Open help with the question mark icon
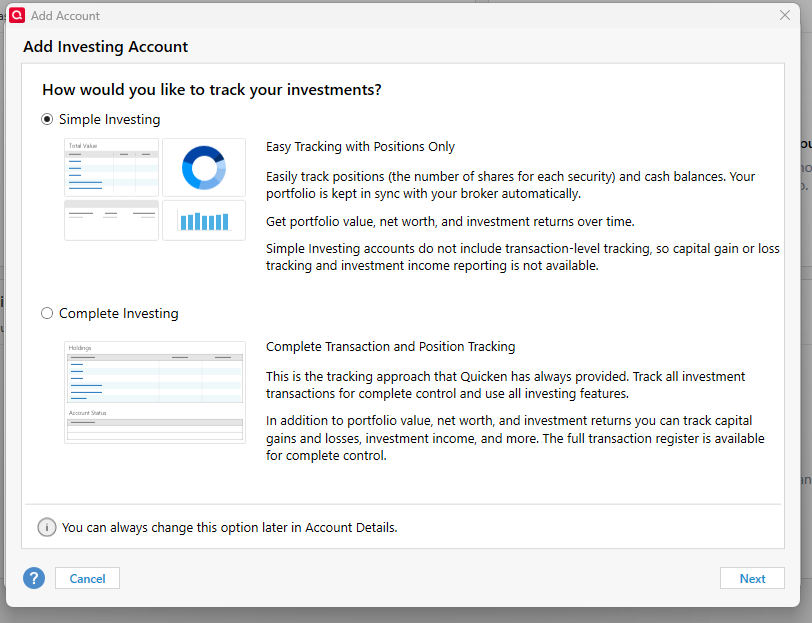This screenshot has height=623, width=812. (x=34, y=578)
